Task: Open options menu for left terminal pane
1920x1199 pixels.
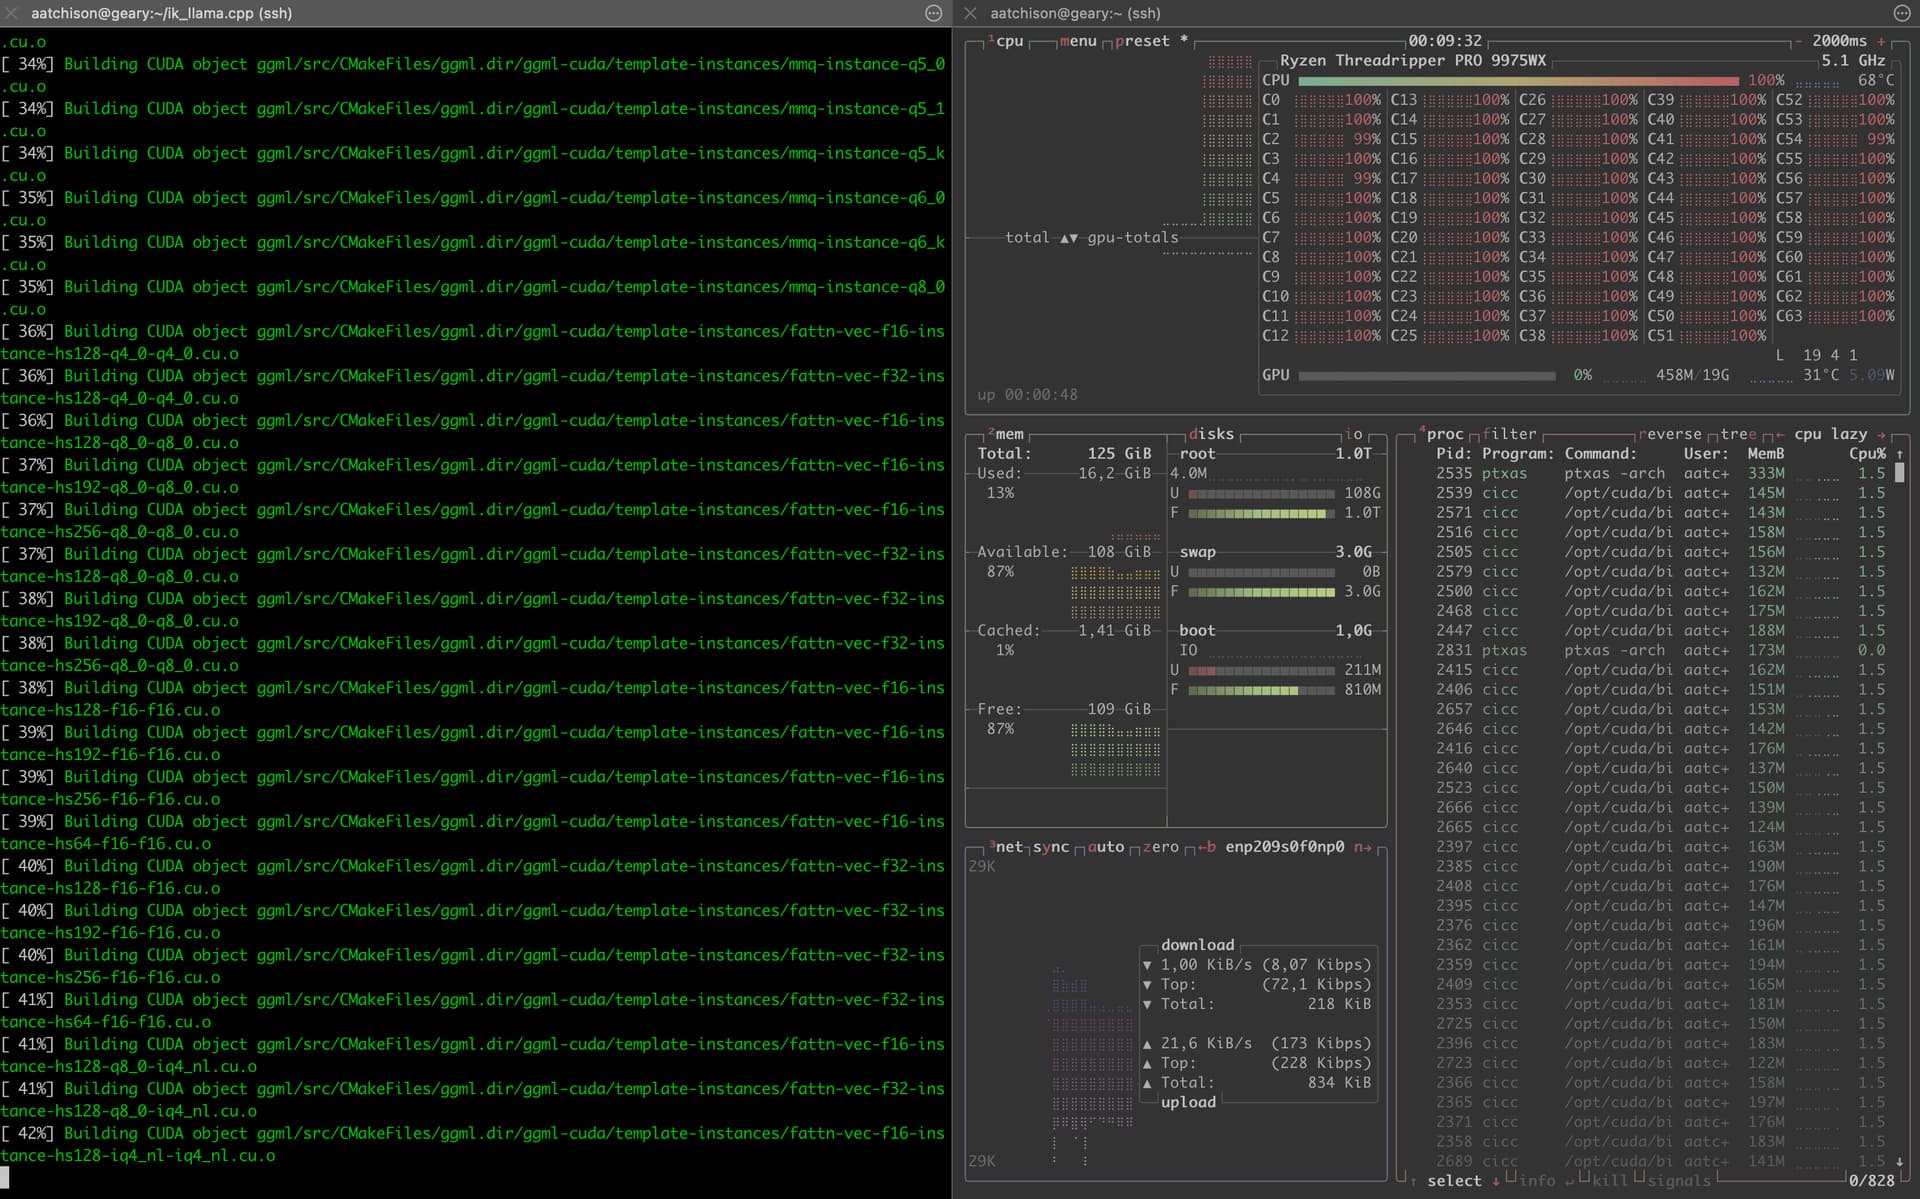Action: point(934,13)
